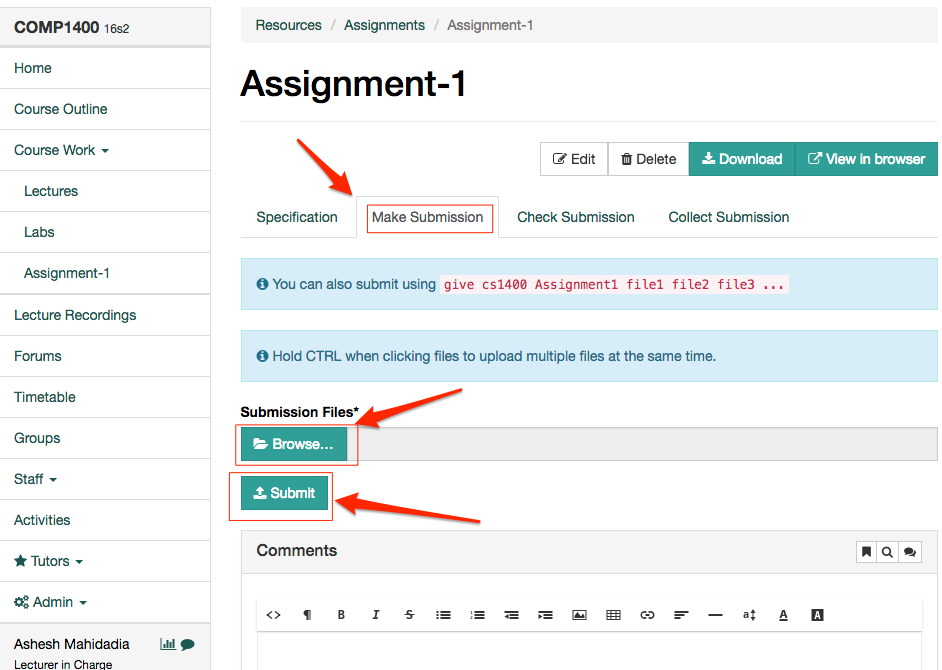This screenshot has height=670, width=942.
Task: Click inside comment text area
Action: 589,651
